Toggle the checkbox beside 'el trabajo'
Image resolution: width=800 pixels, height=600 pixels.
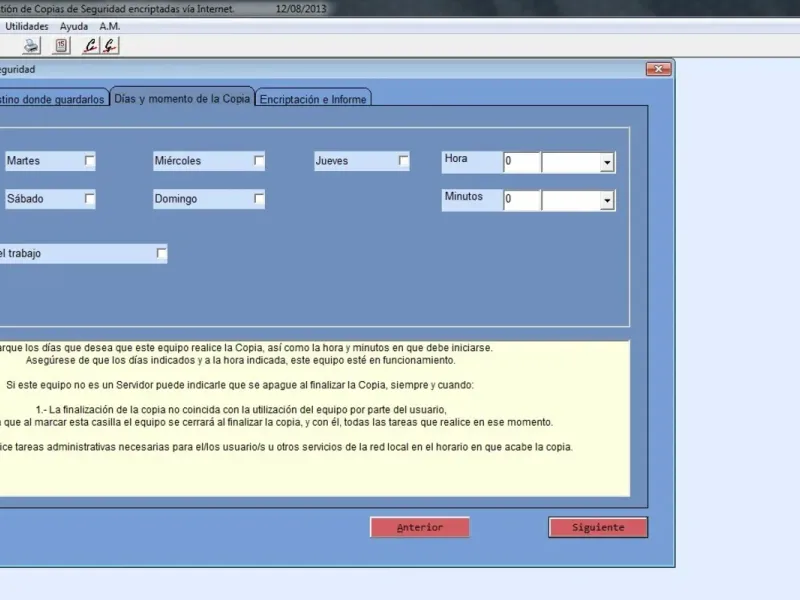pos(161,253)
